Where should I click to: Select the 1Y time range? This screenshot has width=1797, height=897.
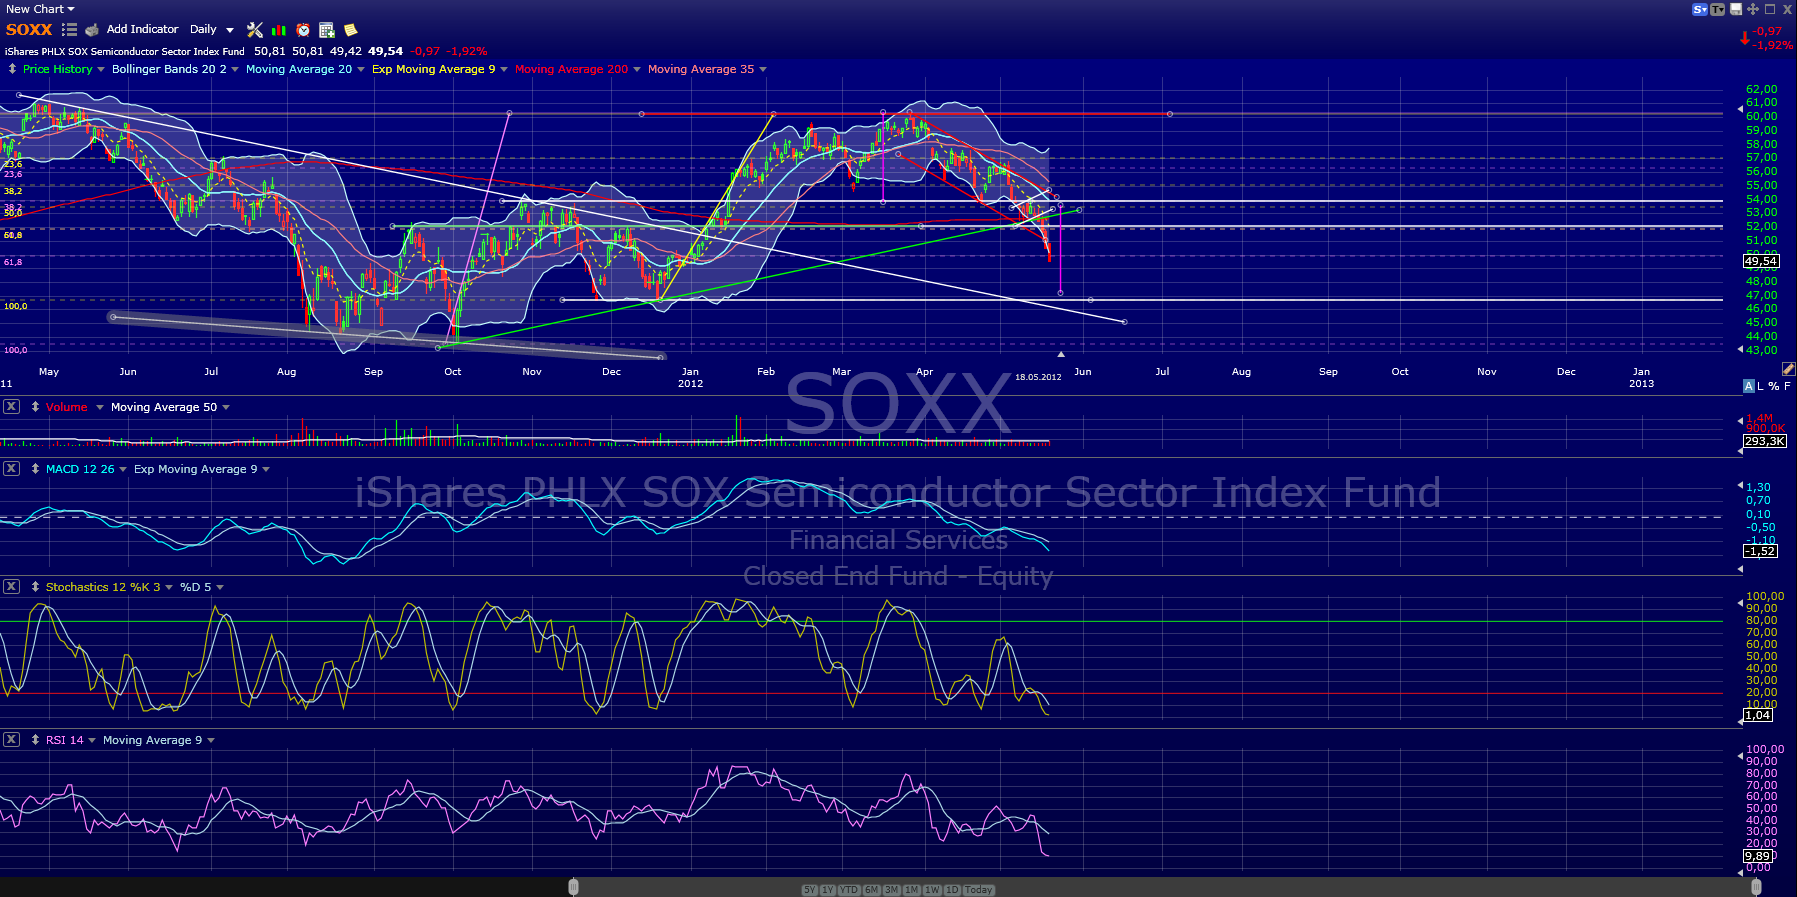coord(828,890)
